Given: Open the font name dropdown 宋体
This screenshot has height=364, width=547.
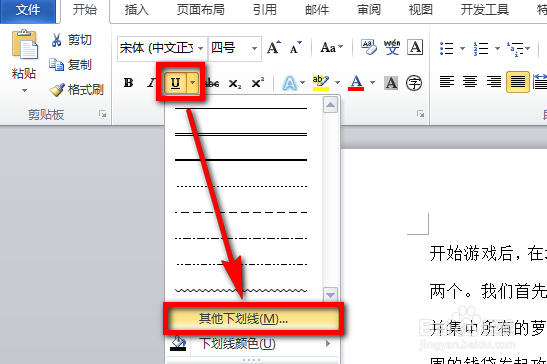Looking at the screenshot, I should point(201,48).
